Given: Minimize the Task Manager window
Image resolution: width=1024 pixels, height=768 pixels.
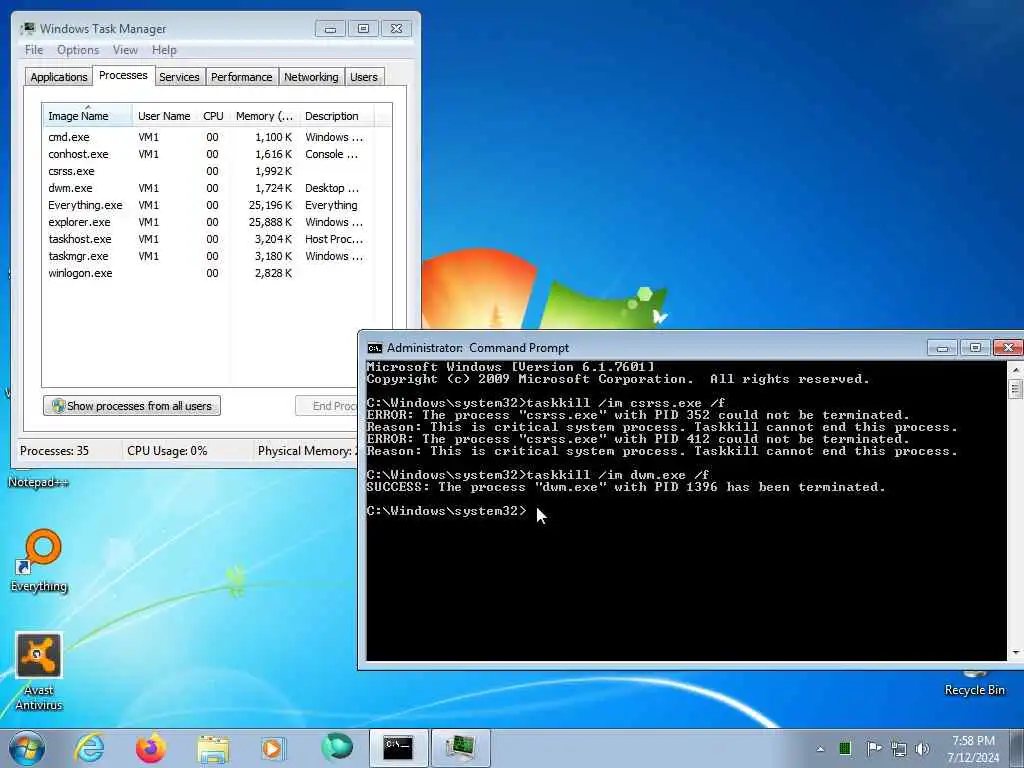Looking at the screenshot, I should point(330,29).
